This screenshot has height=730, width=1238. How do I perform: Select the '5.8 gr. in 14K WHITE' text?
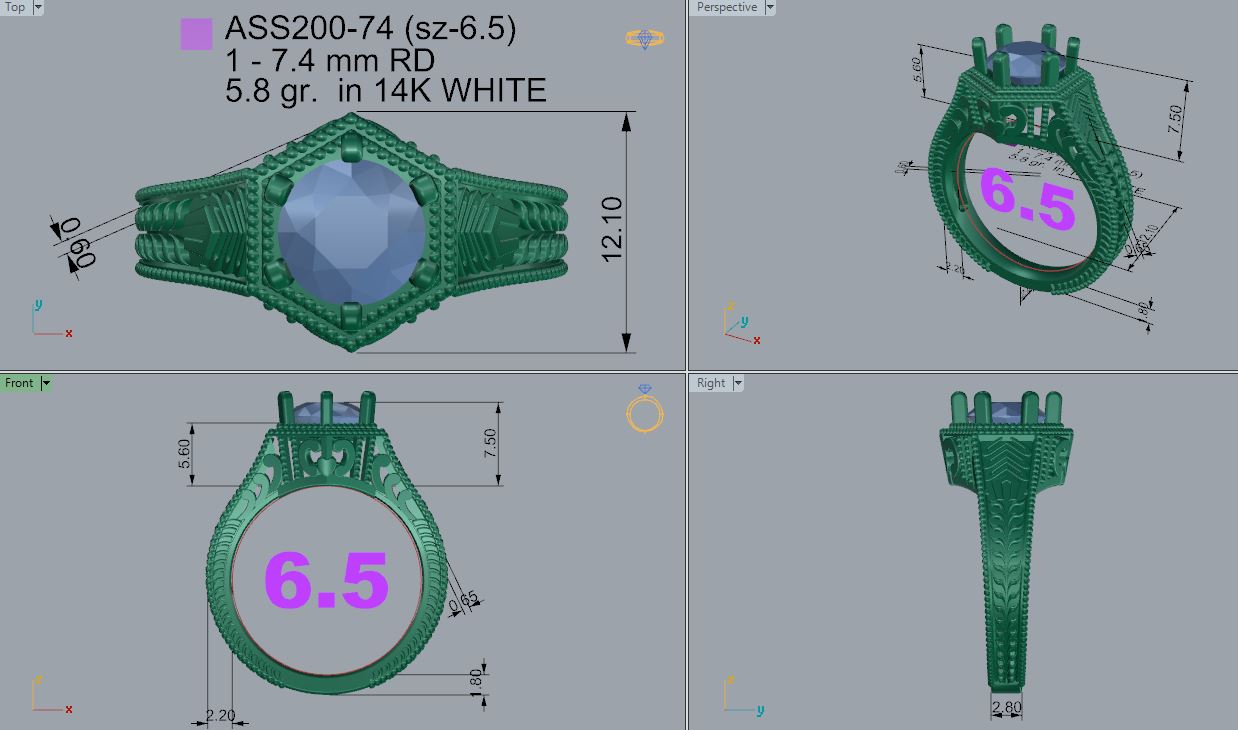click(387, 91)
